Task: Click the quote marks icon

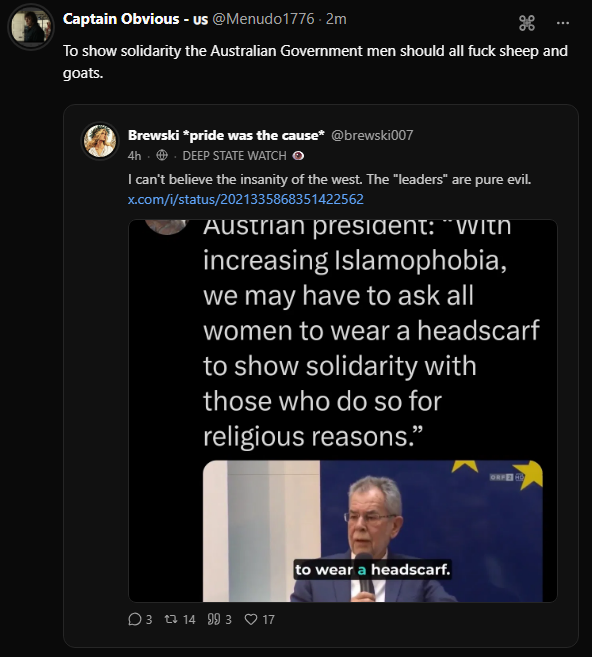Action: (x=214, y=619)
